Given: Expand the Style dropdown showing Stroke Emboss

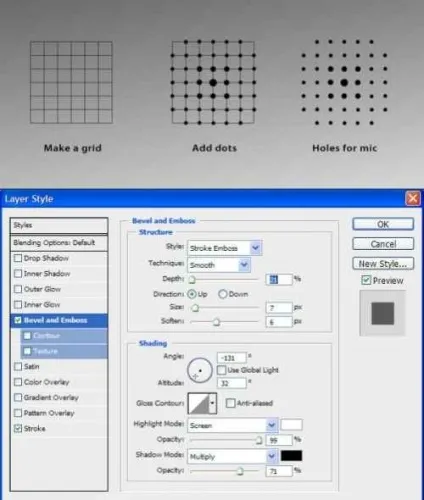Looking at the screenshot, I should (x=225, y=248).
